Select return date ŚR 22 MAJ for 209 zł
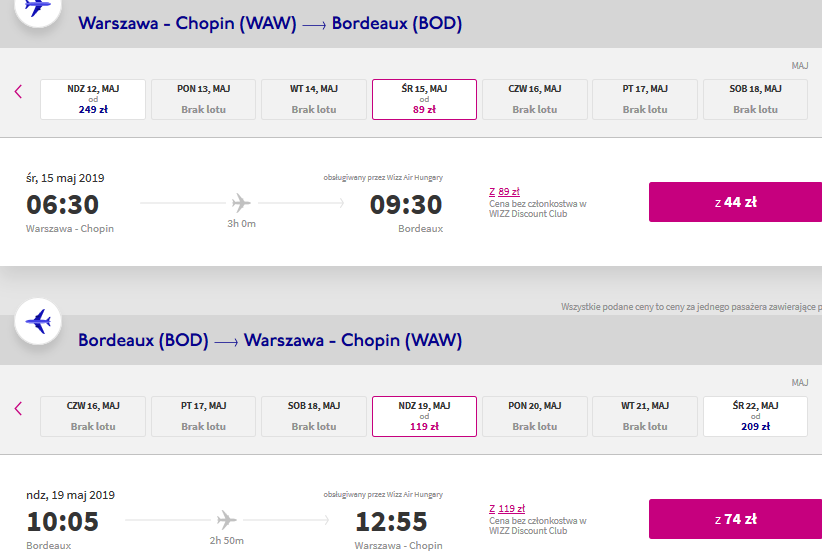The image size is (822, 560). (x=755, y=416)
